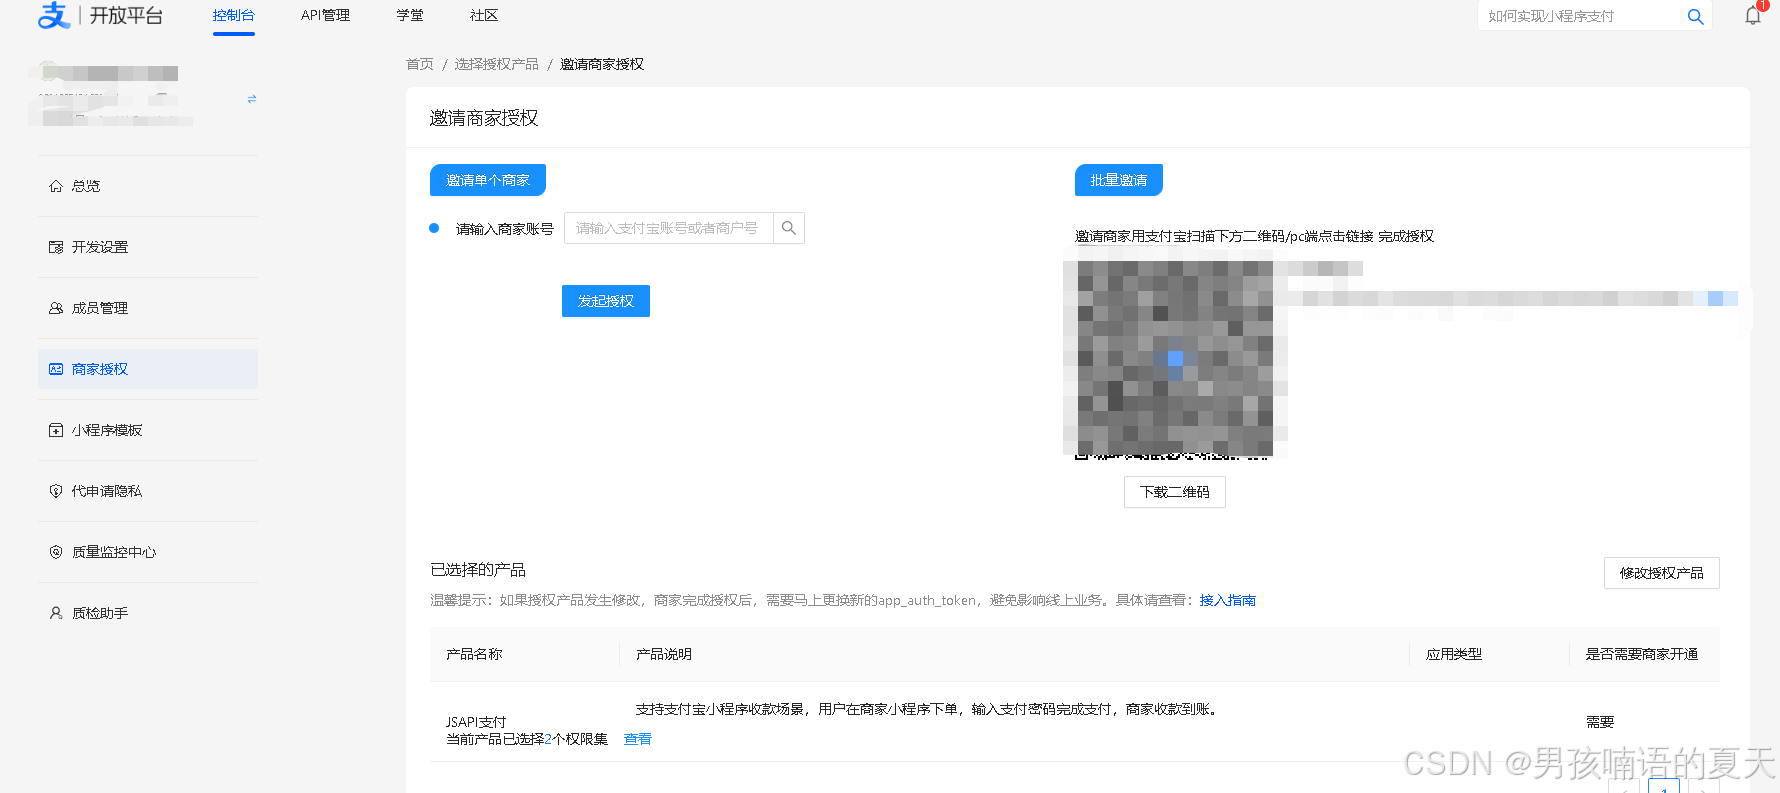Select 商家授权 in the sidebar

pos(148,369)
